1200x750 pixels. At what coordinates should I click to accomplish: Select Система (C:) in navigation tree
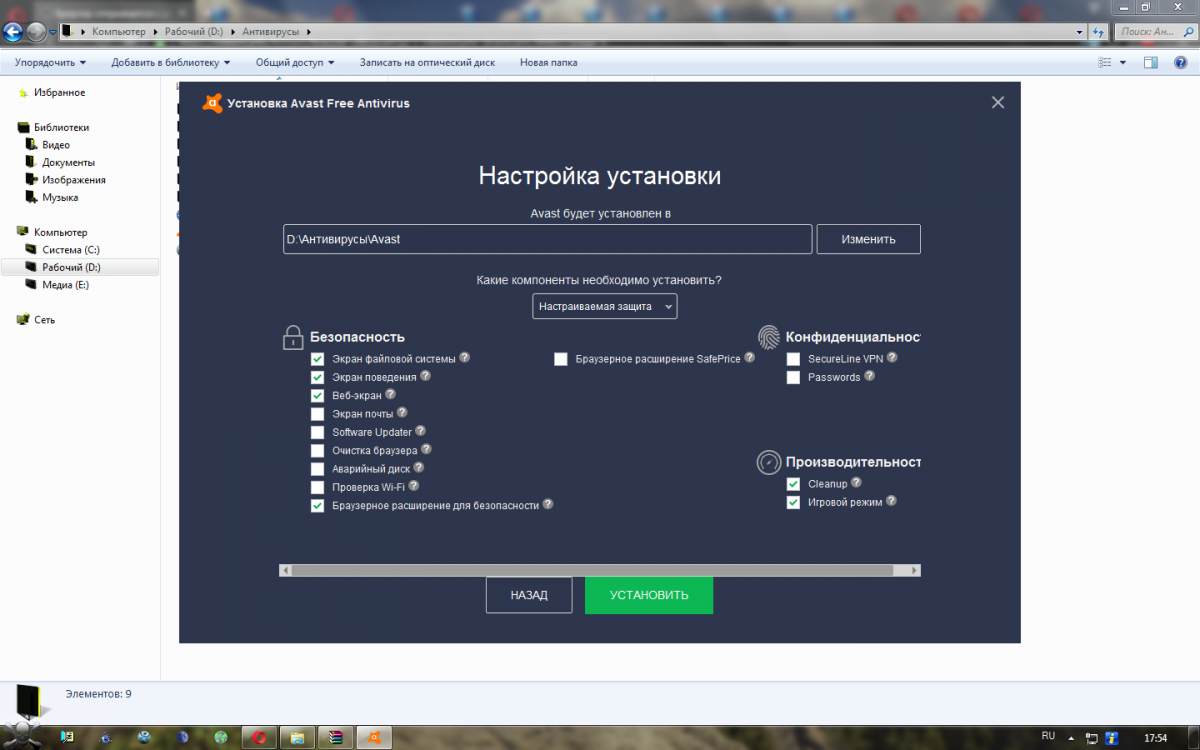click(x=70, y=250)
